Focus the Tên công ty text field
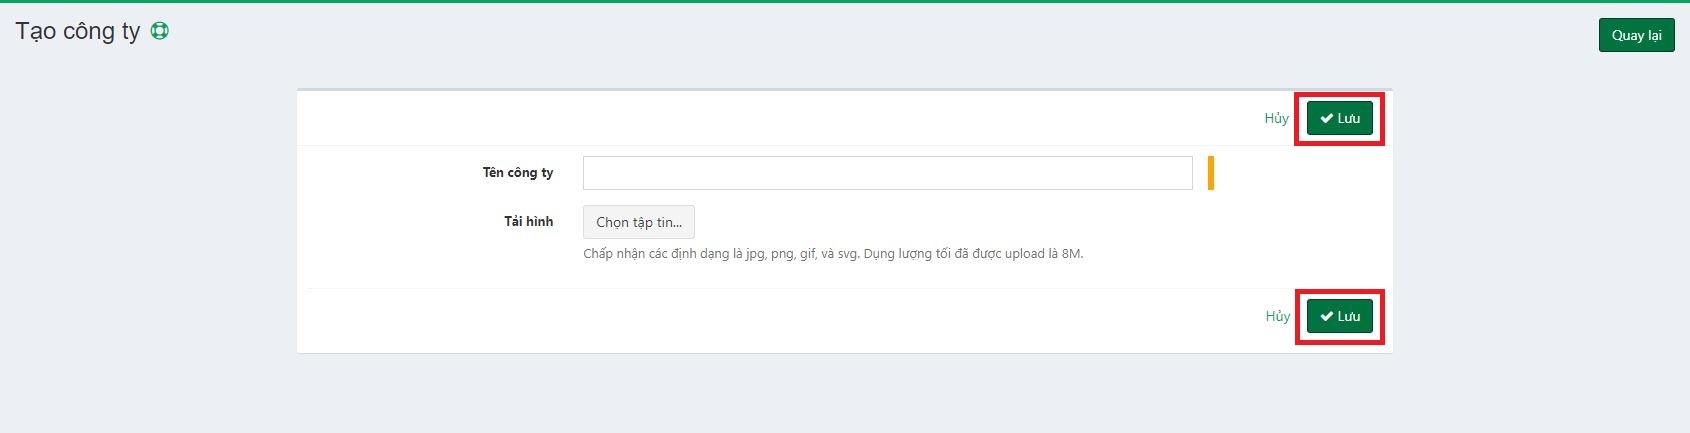Image resolution: width=1690 pixels, height=433 pixels. coord(887,173)
